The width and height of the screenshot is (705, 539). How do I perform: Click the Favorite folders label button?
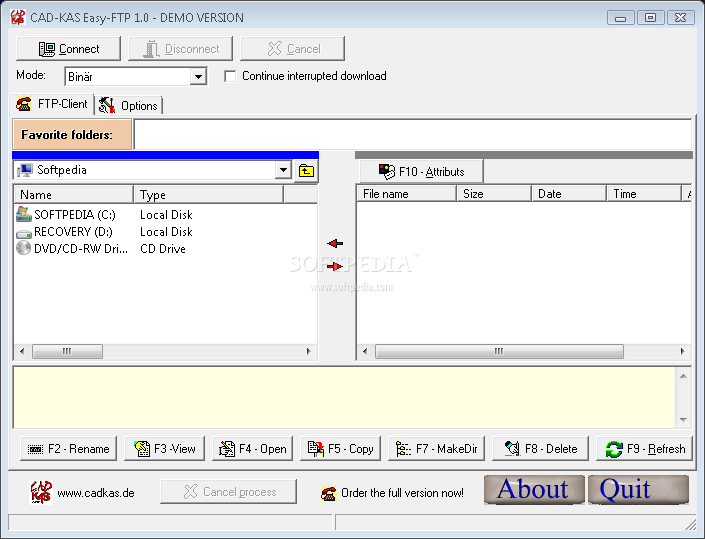coord(72,134)
